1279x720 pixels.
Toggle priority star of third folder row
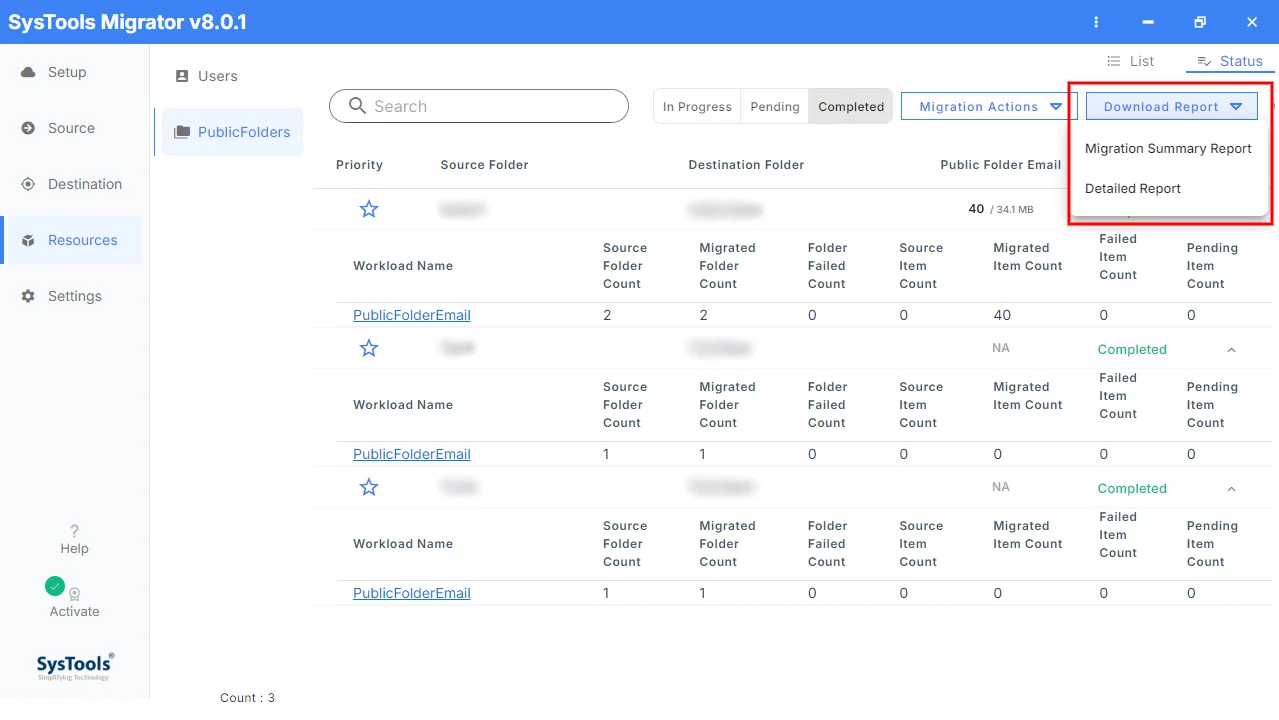coord(369,487)
